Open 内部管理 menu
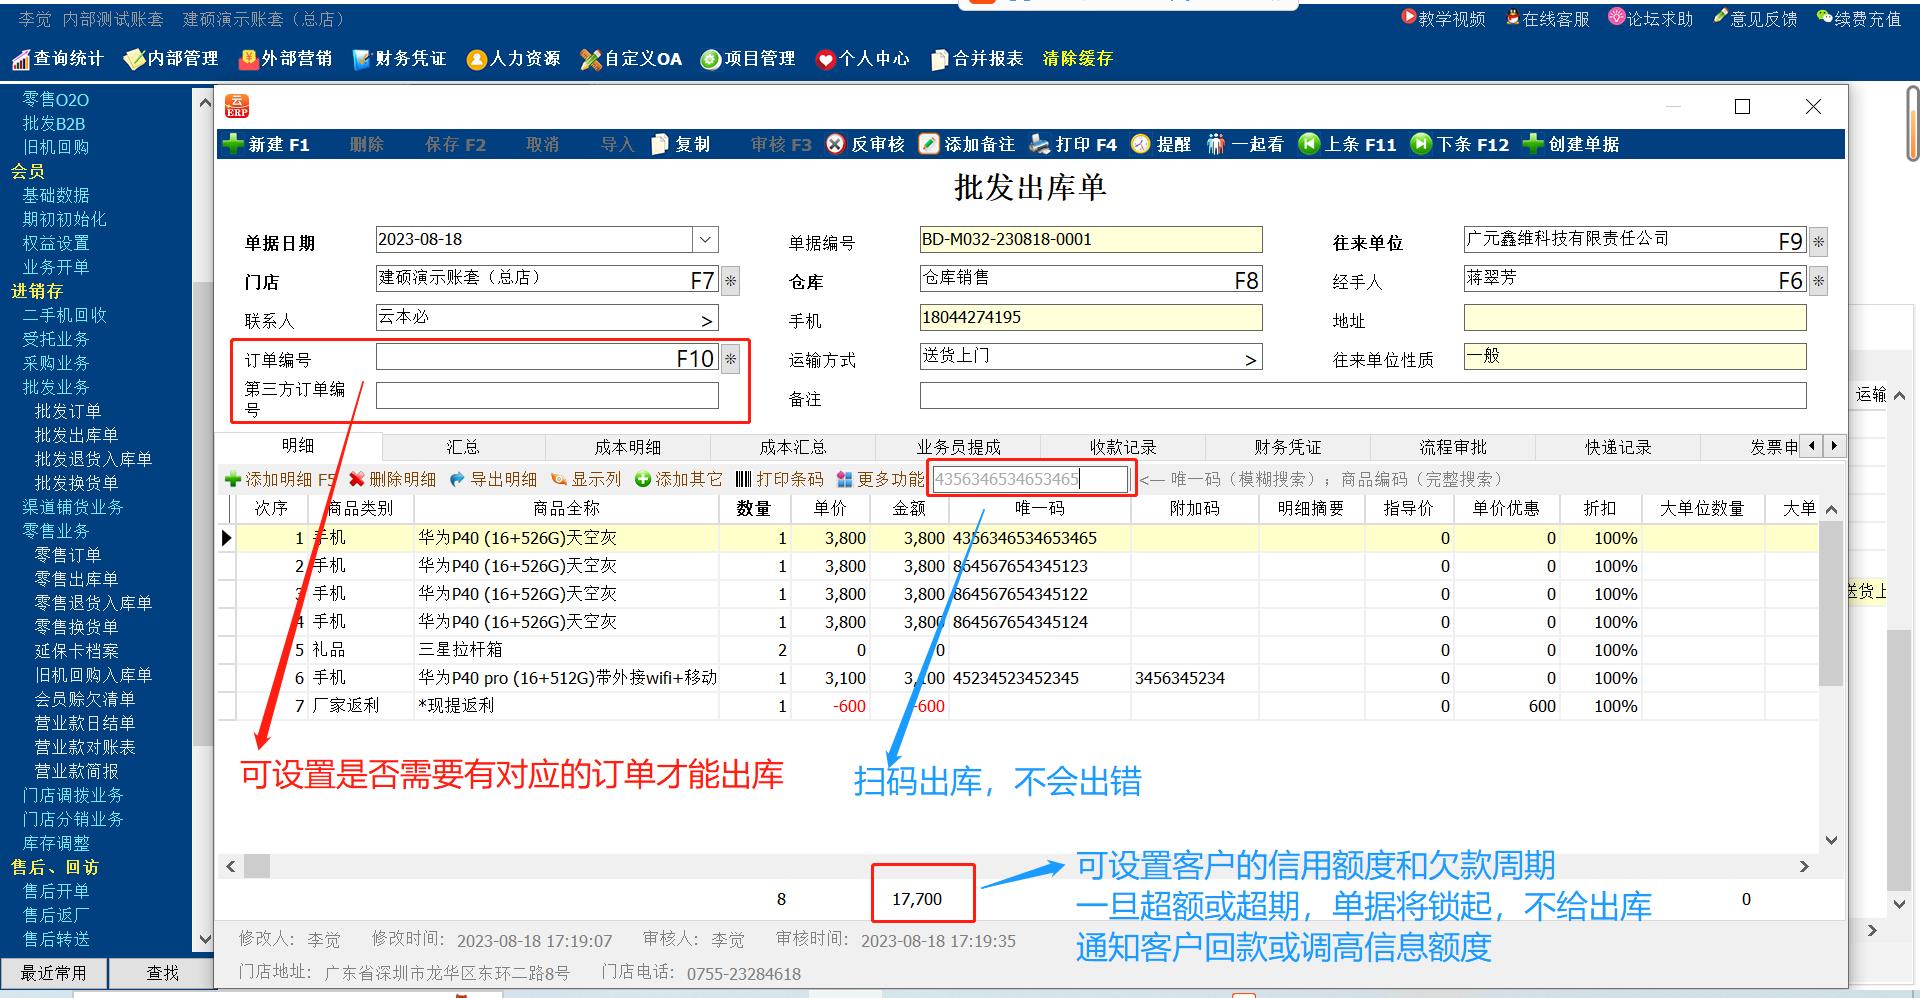Image resolution: width=1920 pixels, height=998 pixels. point(171,59)
